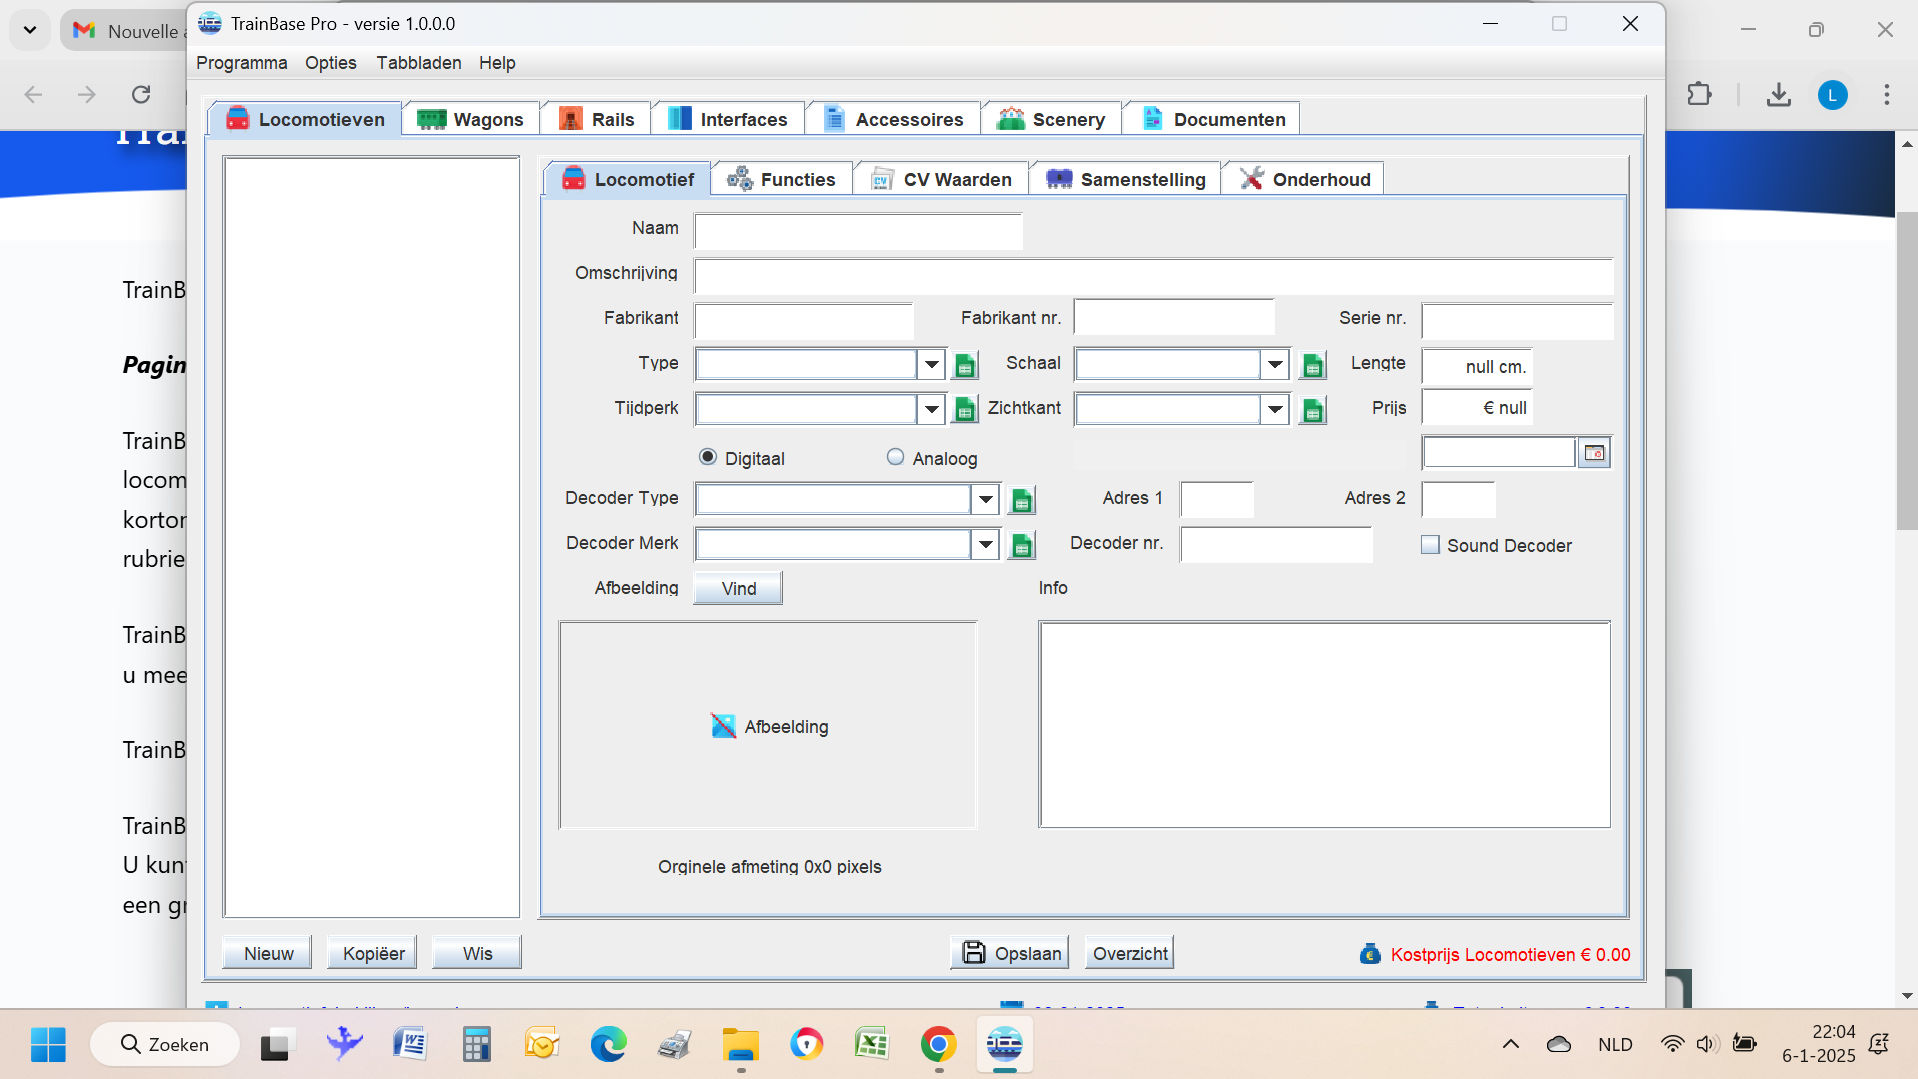The width and height of the screenshot is (1918, 1079).
Task: Open Google Chrome from the taskbar
Action: [938, 1044]
